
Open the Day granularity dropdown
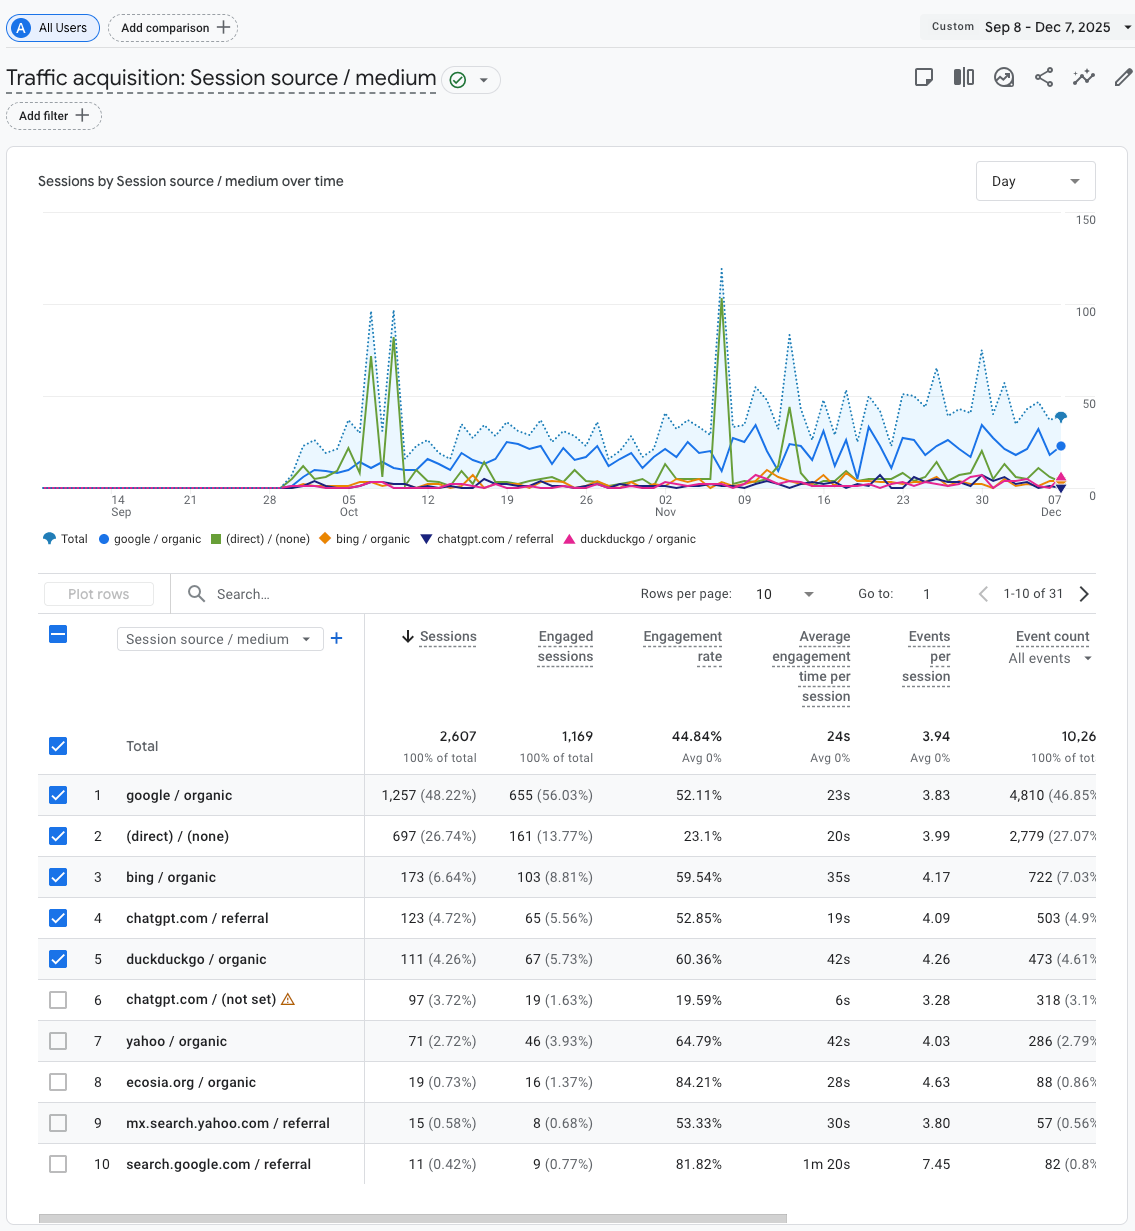1035,181
